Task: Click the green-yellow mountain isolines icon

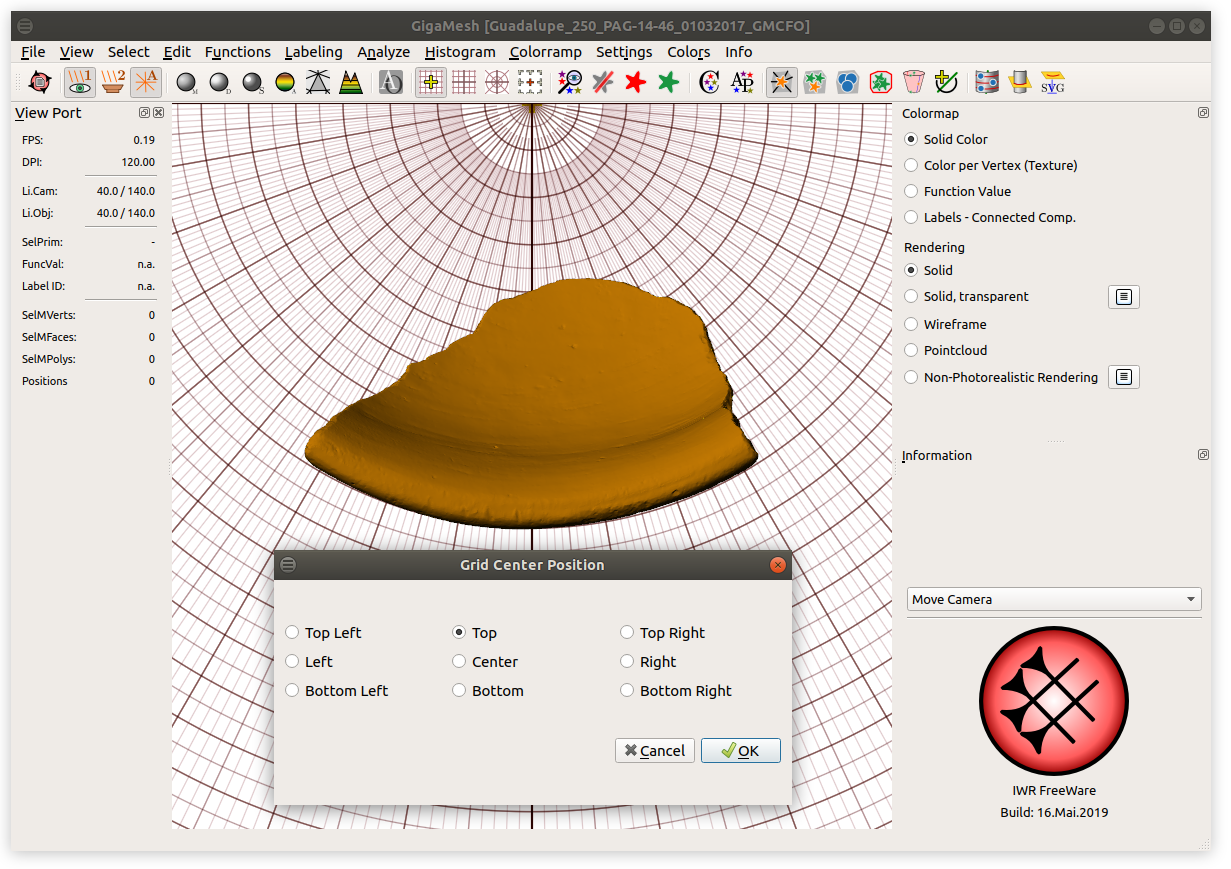Action: click(x=351, y=82)
